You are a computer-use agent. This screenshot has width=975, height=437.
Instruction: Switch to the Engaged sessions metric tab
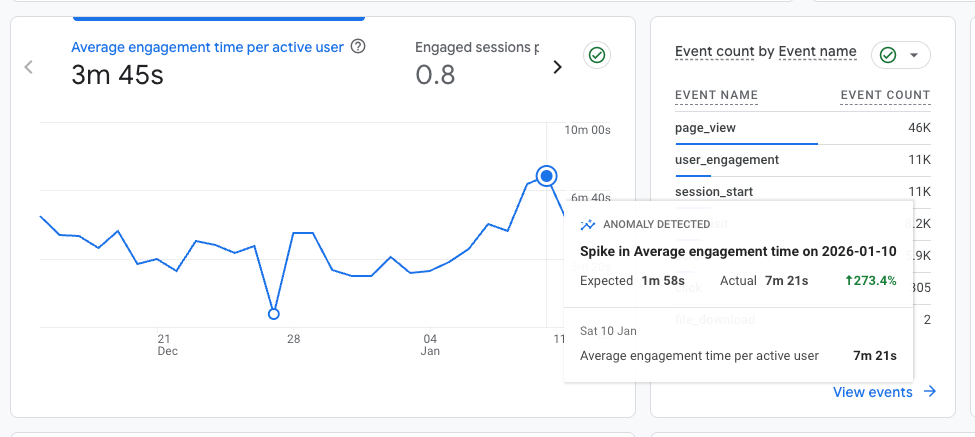477,46
